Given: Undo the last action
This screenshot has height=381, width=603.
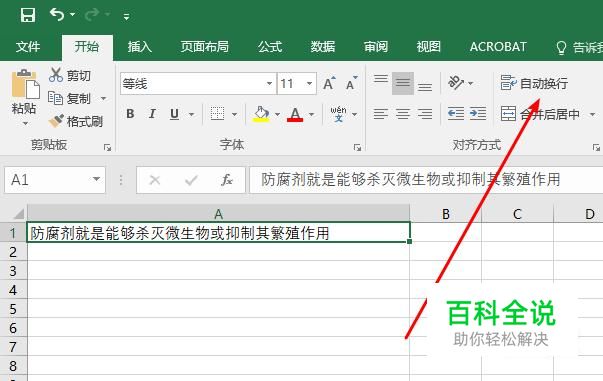Looking at the screenshot, I should coord(57,15).
